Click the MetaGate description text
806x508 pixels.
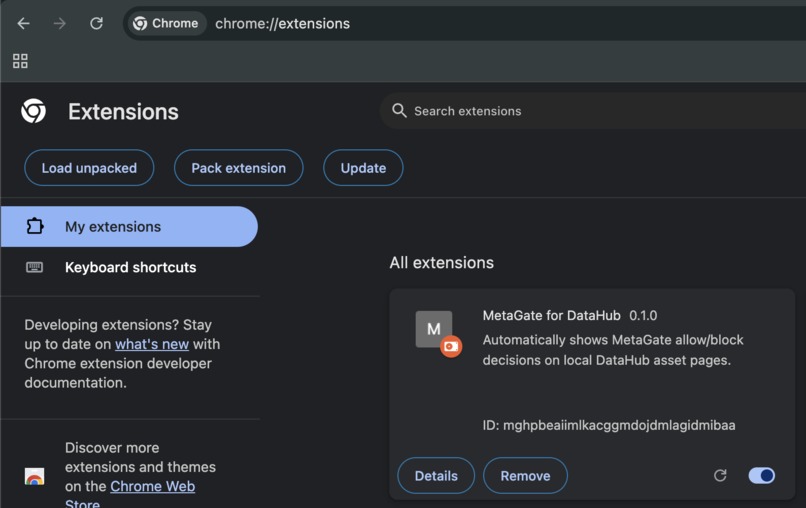coord(613,350)
